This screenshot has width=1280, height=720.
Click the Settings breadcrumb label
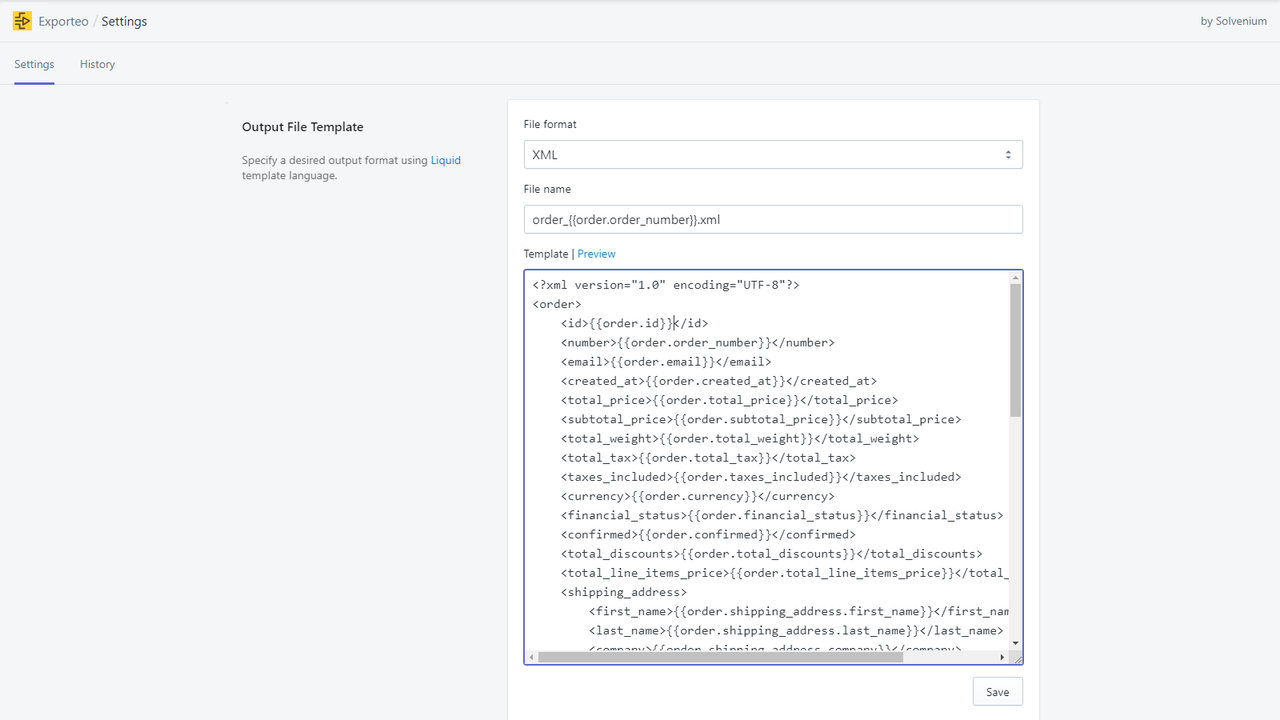point(124,20)
